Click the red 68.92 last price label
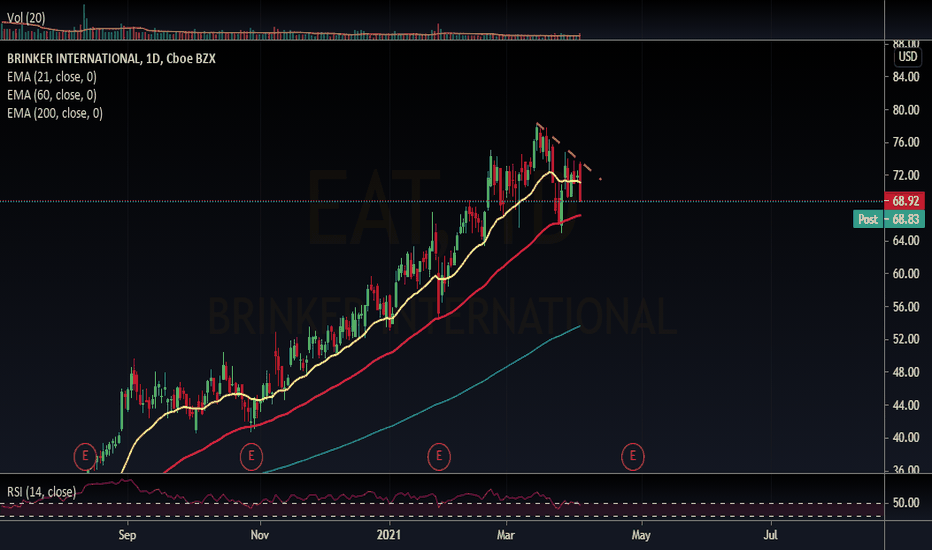The height and width of the screenshot is (550, 932). pos(905,201)
